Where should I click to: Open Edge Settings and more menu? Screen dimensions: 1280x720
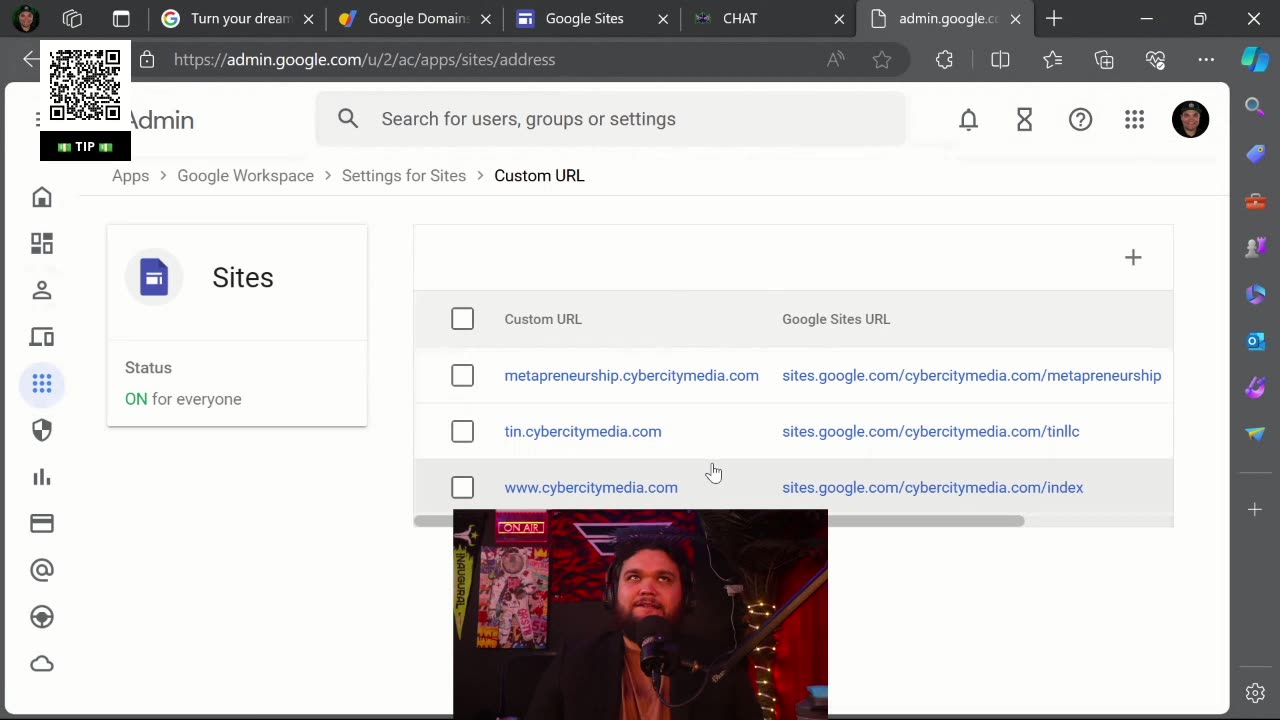pos(1206,60)
